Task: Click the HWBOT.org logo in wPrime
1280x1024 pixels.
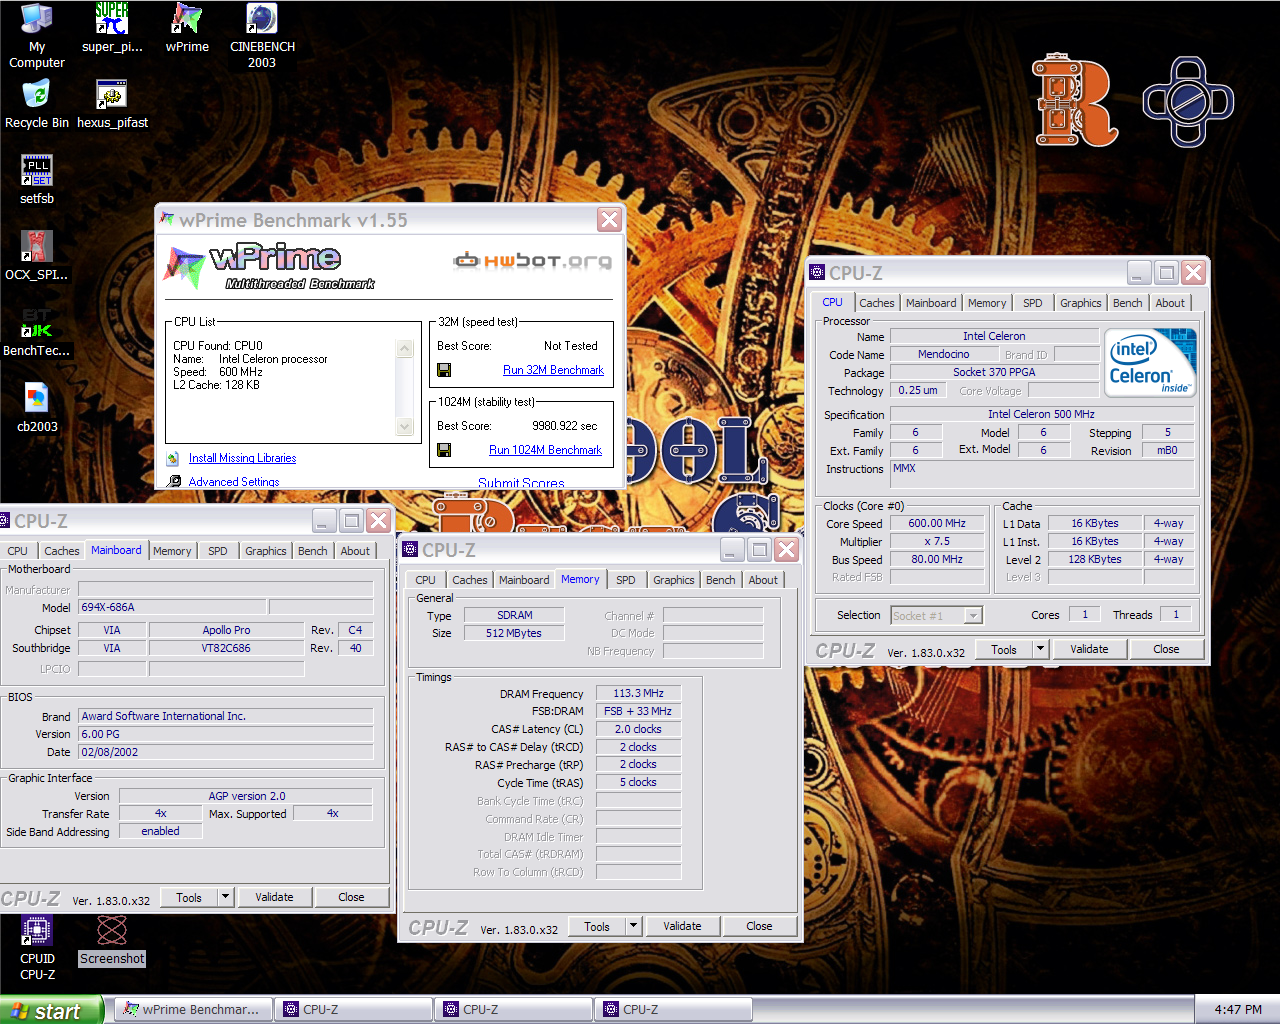Action: click(x=532, y=261)
